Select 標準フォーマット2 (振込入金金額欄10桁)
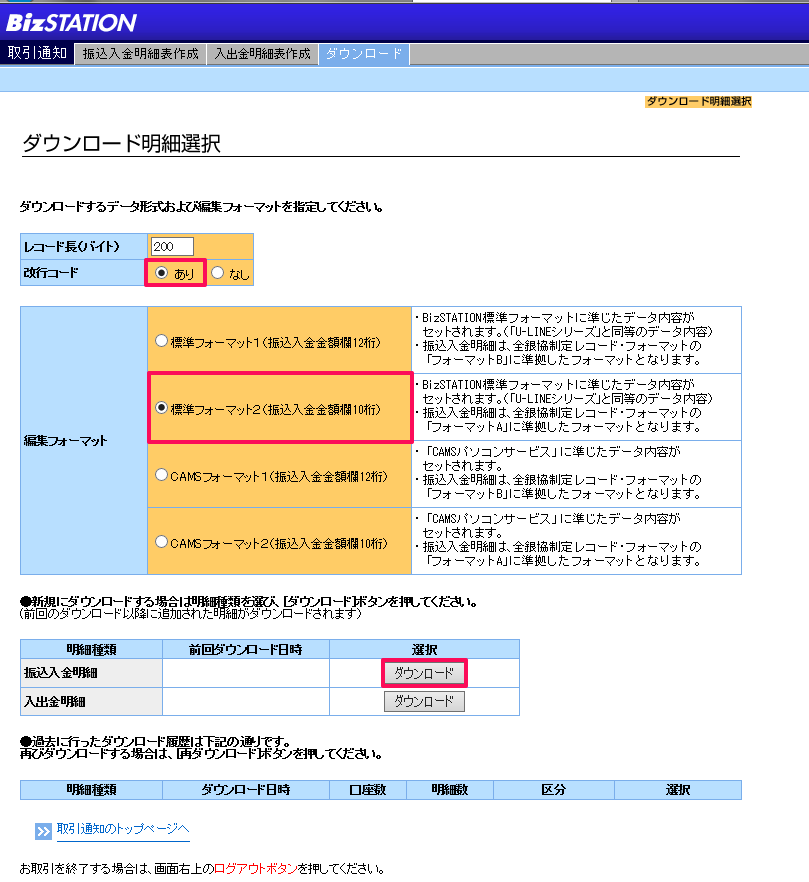809x882 pixels. (162, 408)
